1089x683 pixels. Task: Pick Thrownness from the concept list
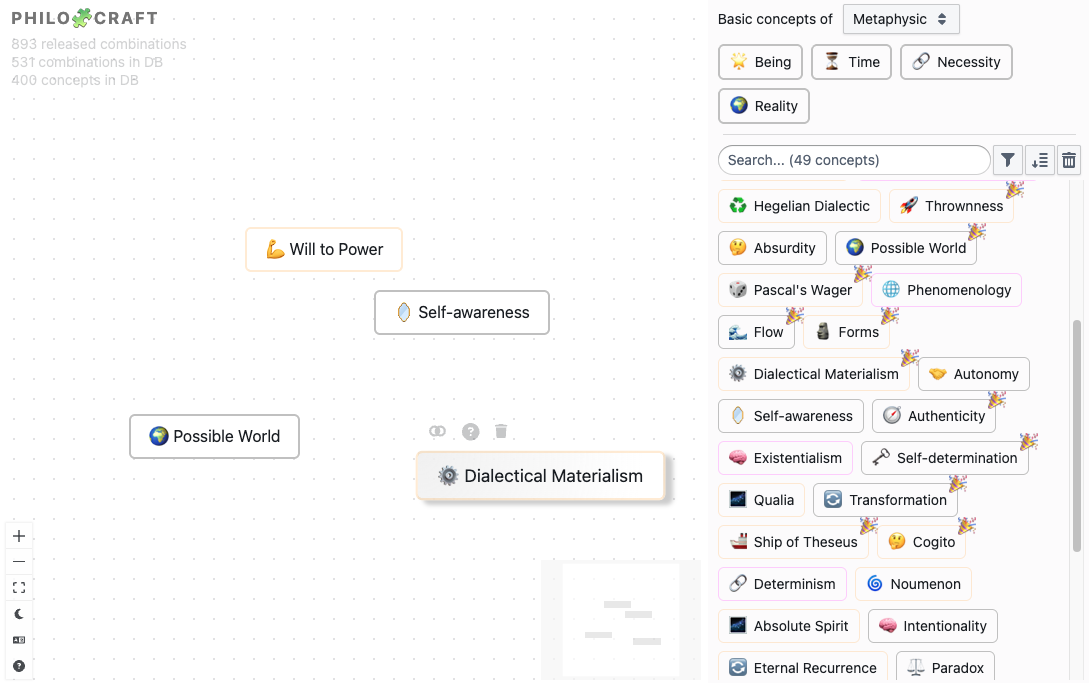(x=951, y=206)
